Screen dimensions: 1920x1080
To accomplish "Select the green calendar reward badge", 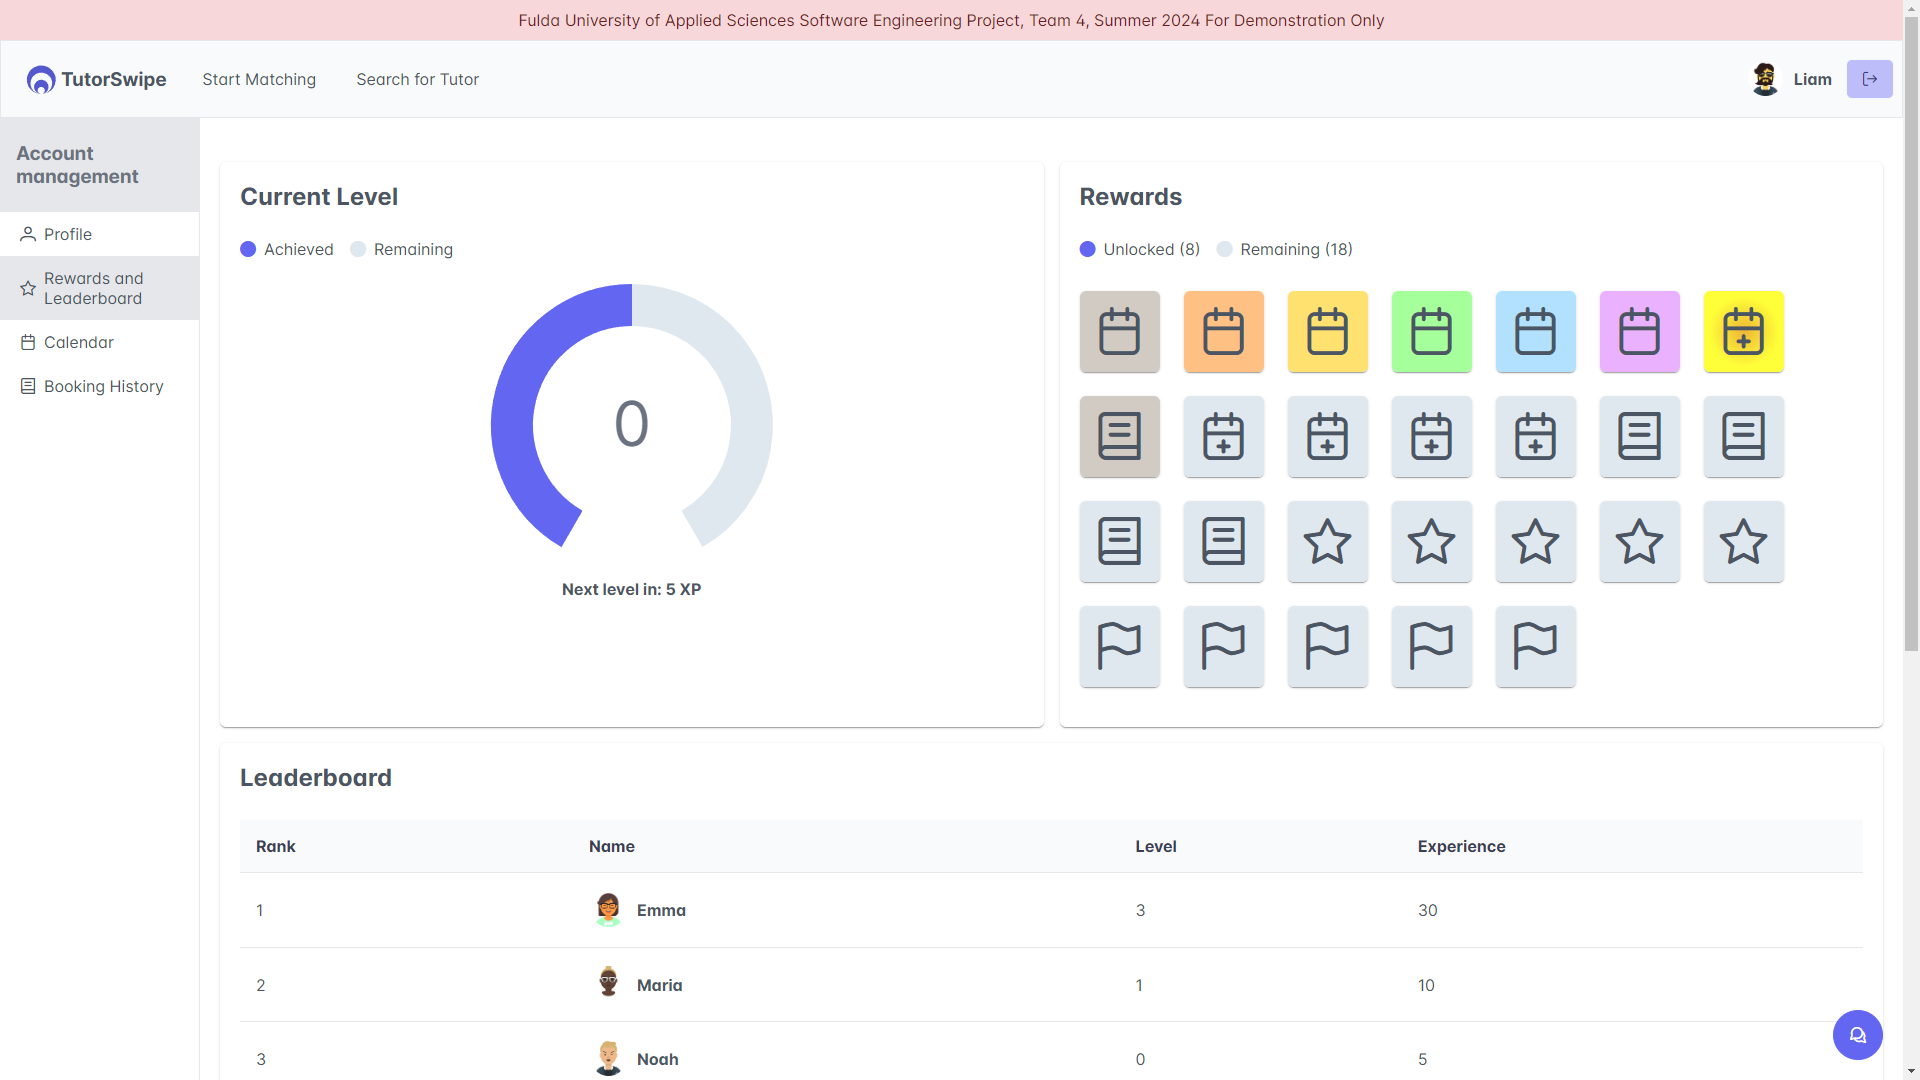I will (1431, 332).
